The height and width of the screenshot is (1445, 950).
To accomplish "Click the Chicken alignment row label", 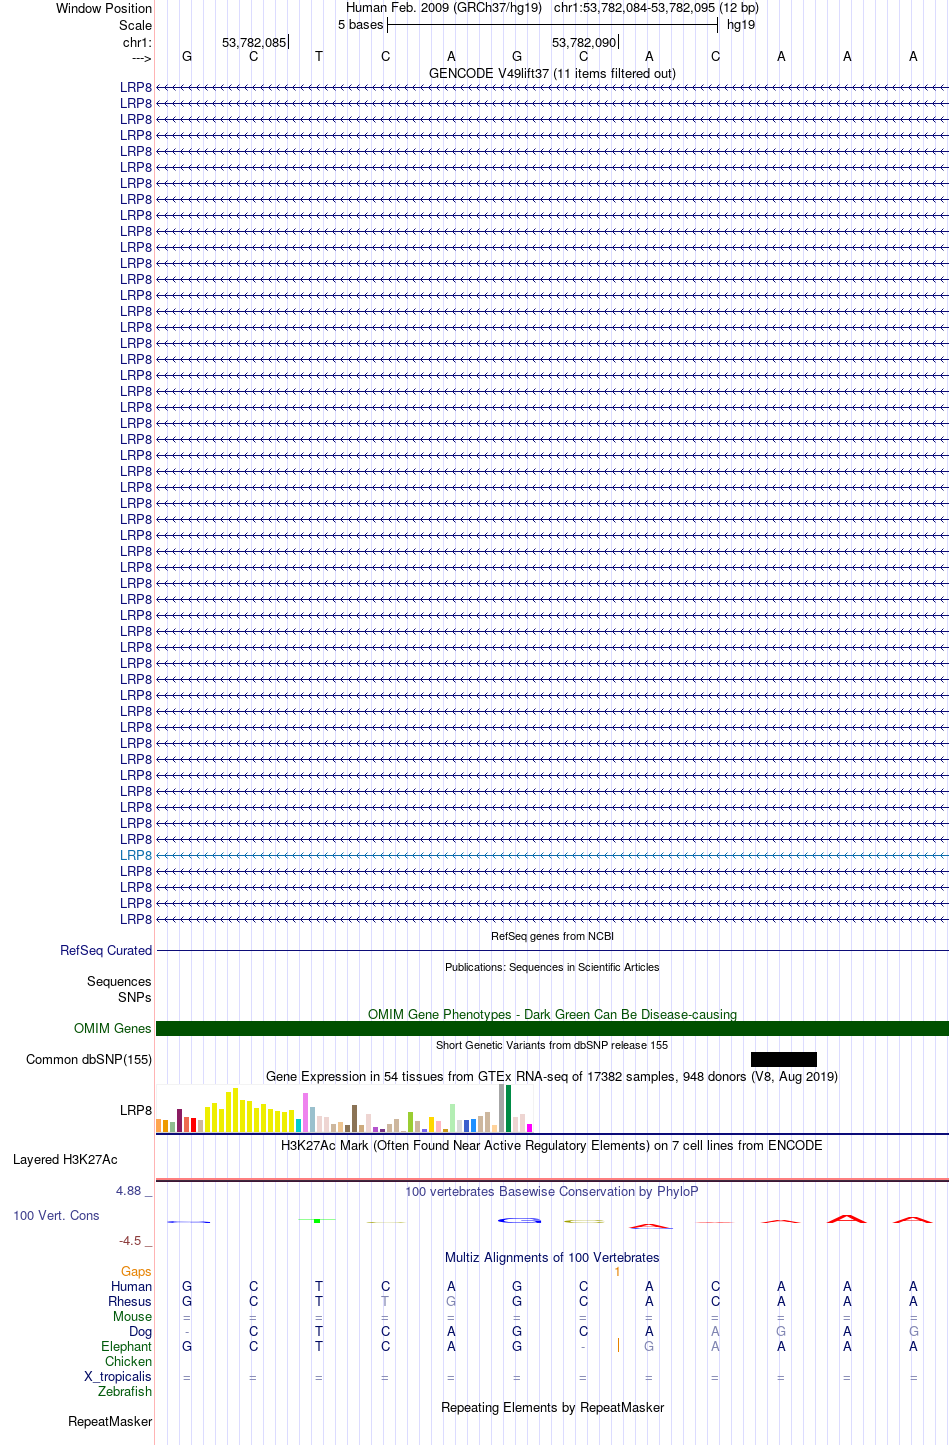I will (x=128, y=1361).
